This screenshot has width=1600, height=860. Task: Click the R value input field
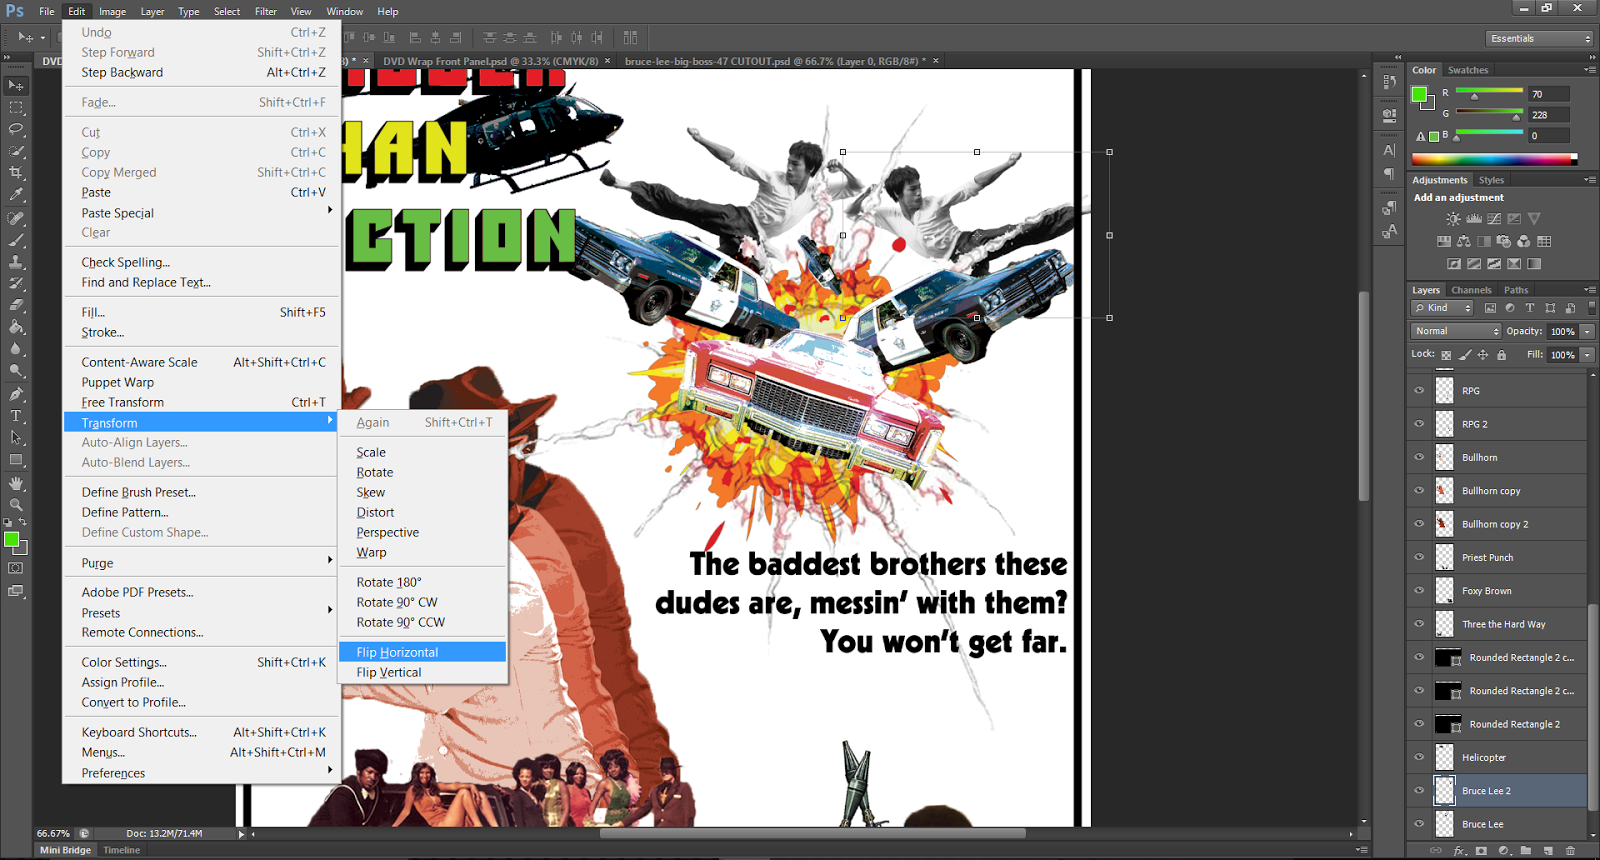tap(1549, 94)
